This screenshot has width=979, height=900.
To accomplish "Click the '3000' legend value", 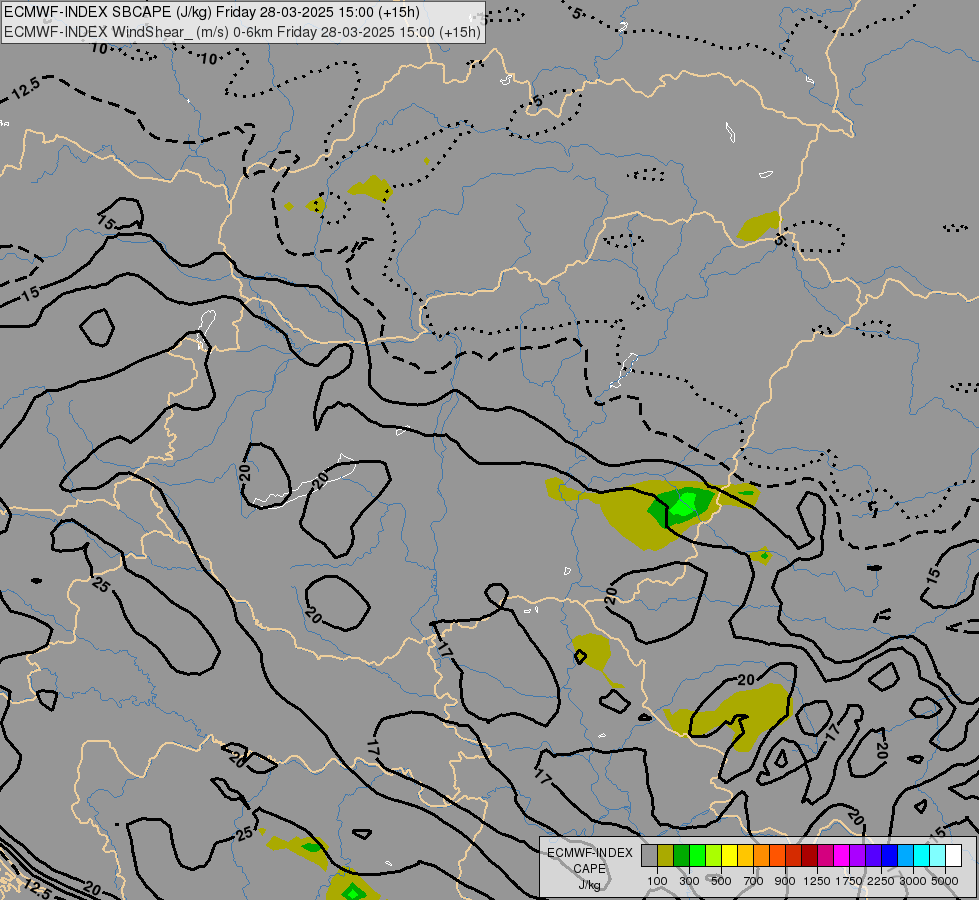I will click(913, 881).
